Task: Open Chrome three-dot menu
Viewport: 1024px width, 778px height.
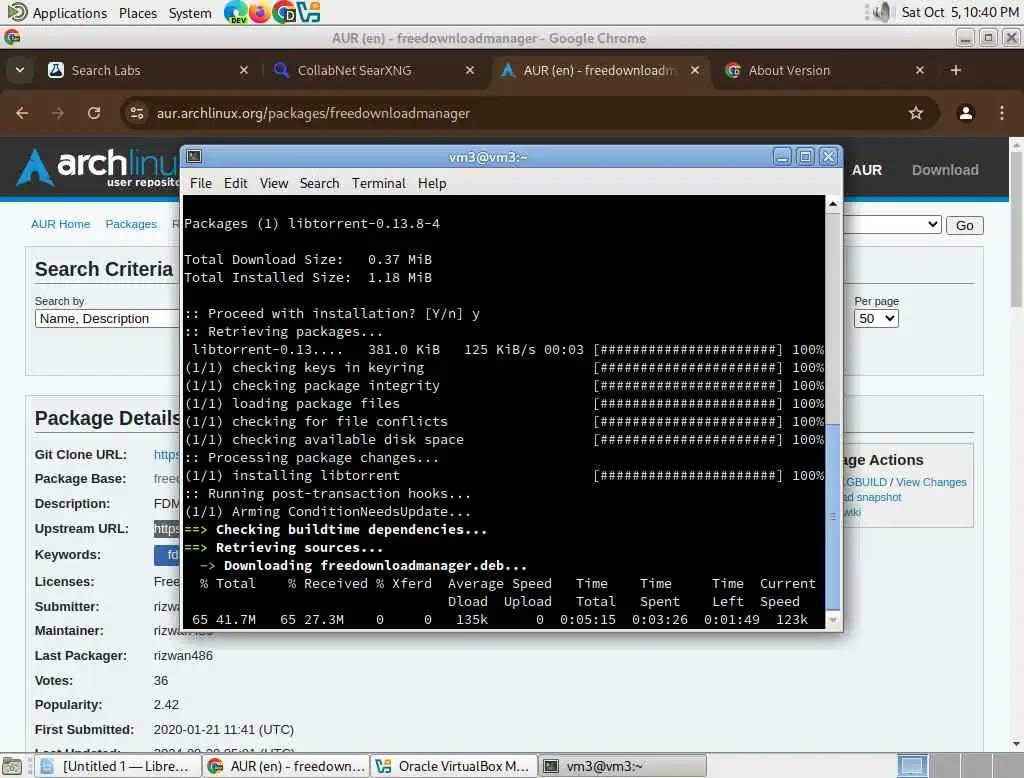Action: tap(1002, 113)
